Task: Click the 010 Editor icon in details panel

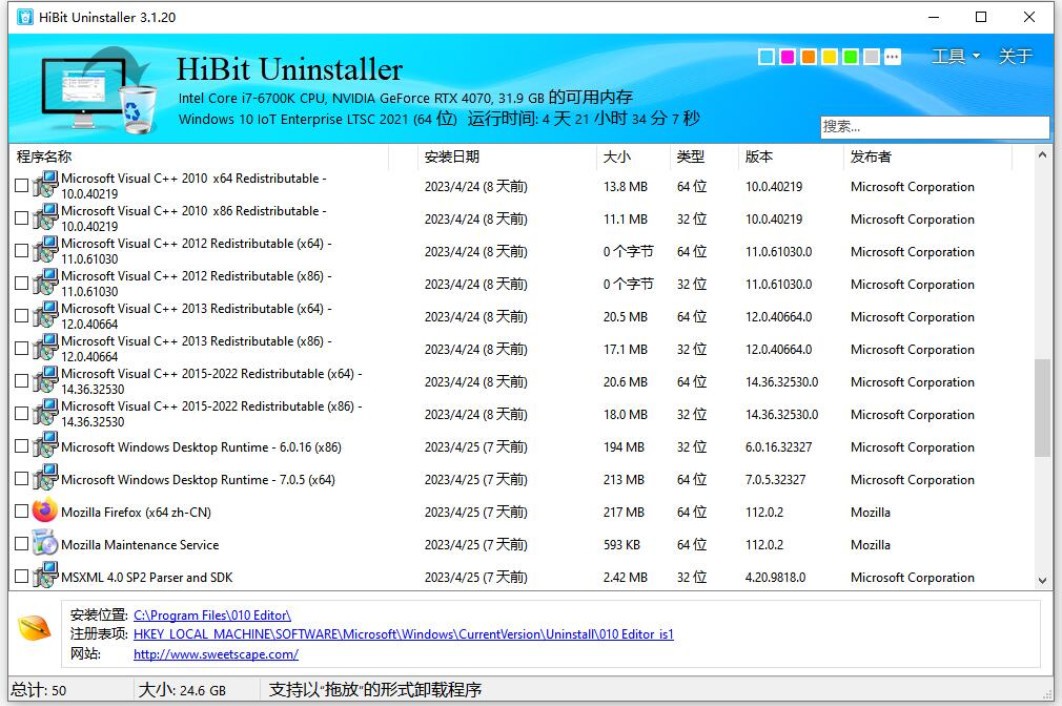Action: click(35, 627)
